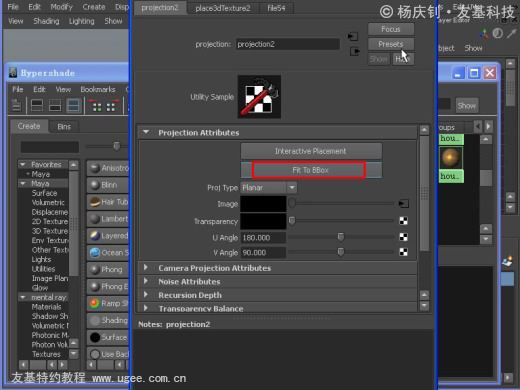Click the Image slider handle
Viewport: 520px width, 390px height.
[292, 203]
